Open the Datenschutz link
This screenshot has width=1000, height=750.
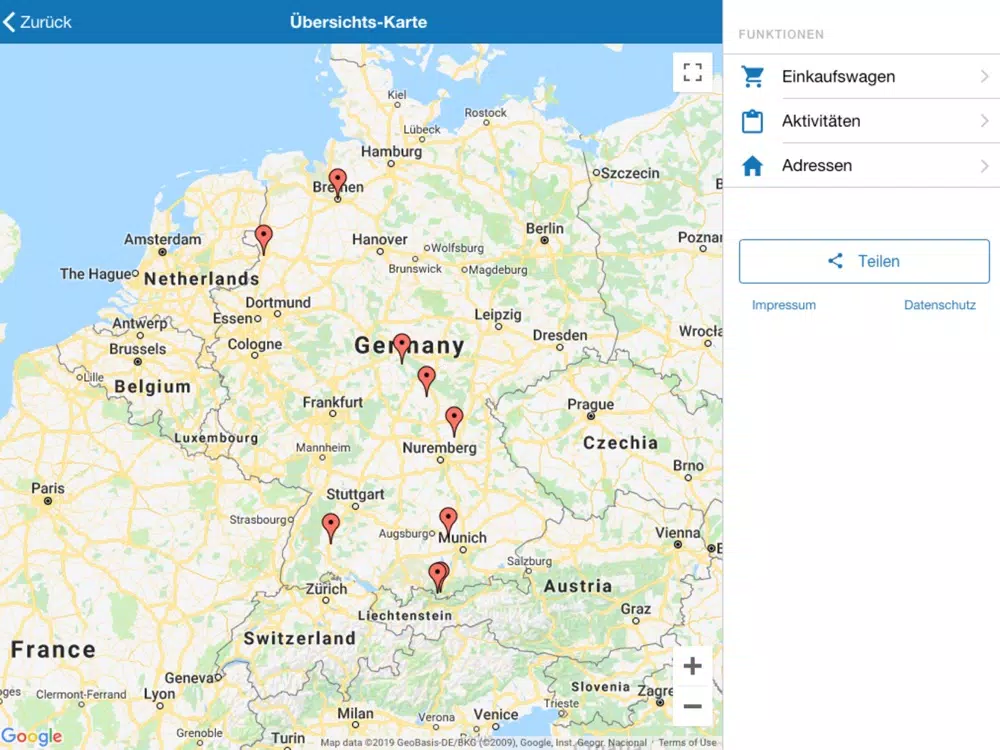pos(939,305)
